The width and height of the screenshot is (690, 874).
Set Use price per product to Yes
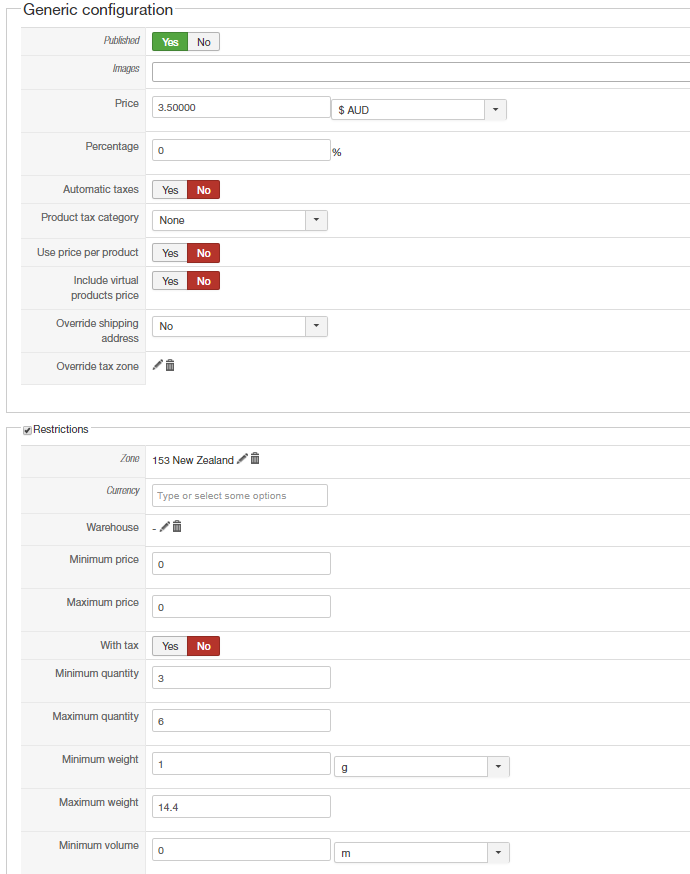[170, 253]
